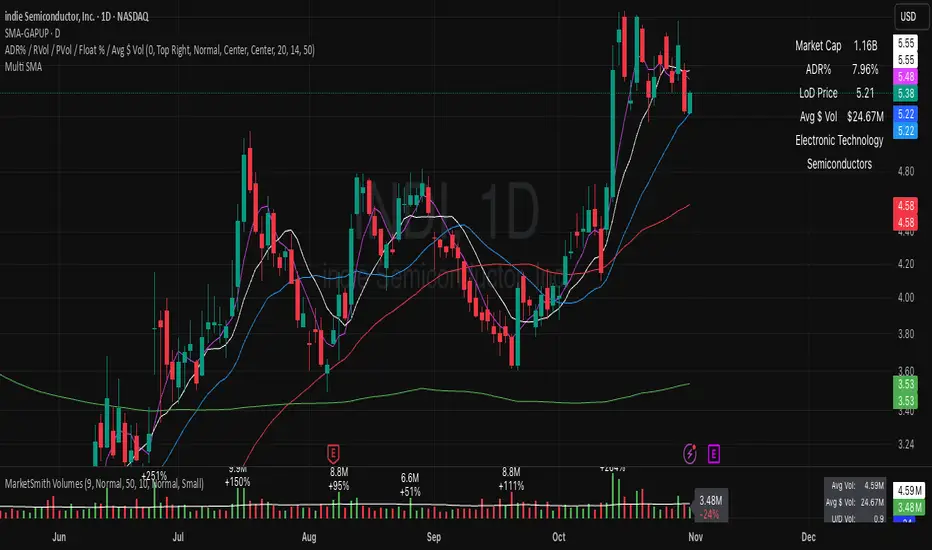Click the "1.16B" market cap value

tap(865, 46)
